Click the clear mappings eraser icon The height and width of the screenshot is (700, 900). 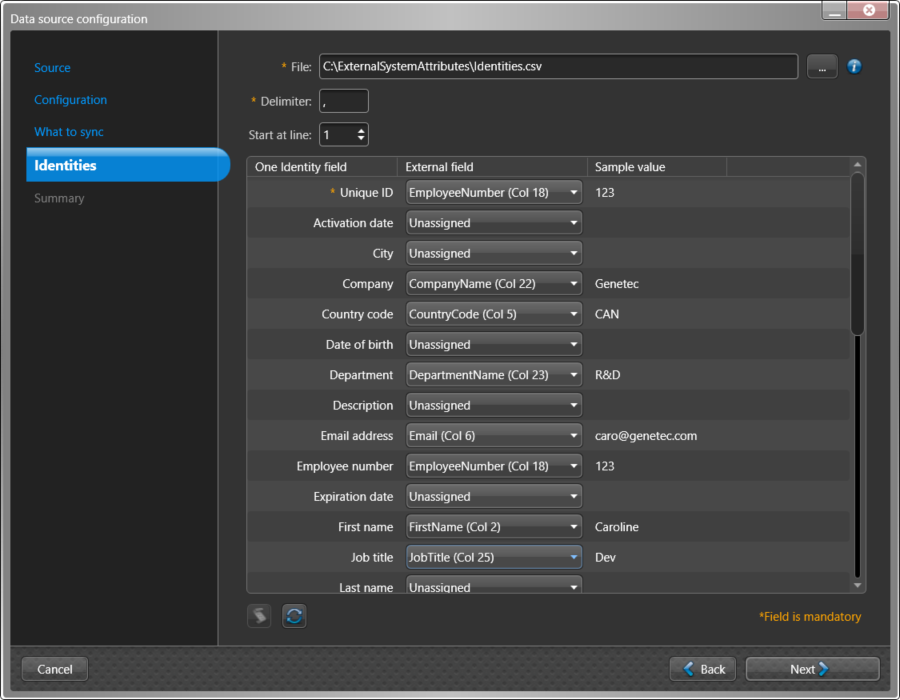(259, 616)
